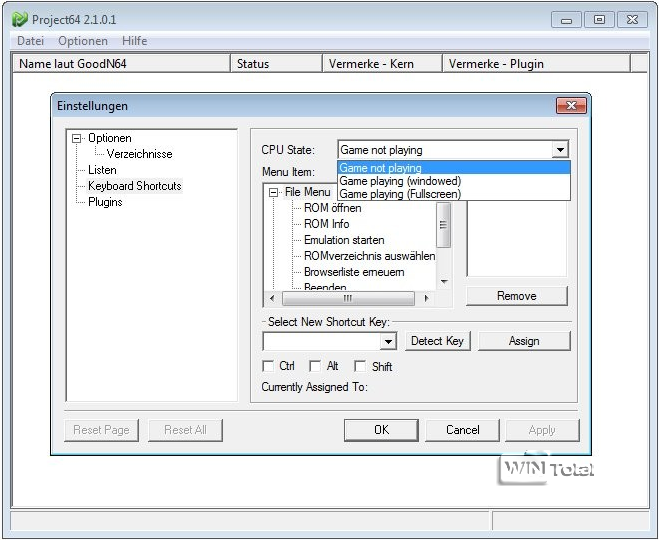The width and height of the screenshot is (659, 540).
Task: Select Optionen in settings tree
Action: point(110,138)
